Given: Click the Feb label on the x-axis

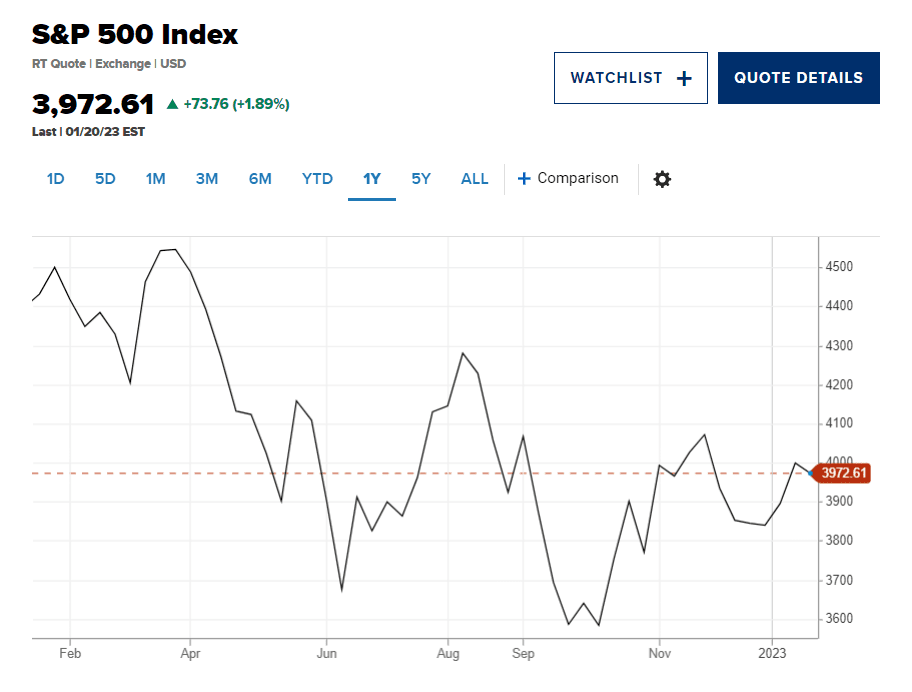Looking at the screenshot, I should 70,654.
